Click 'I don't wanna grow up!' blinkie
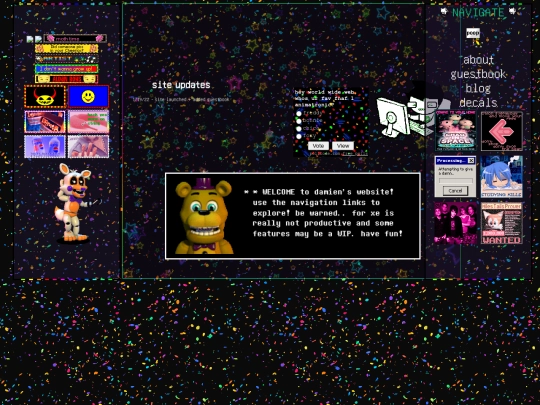The width and height of the screenshot is (540, 405). 66,69
